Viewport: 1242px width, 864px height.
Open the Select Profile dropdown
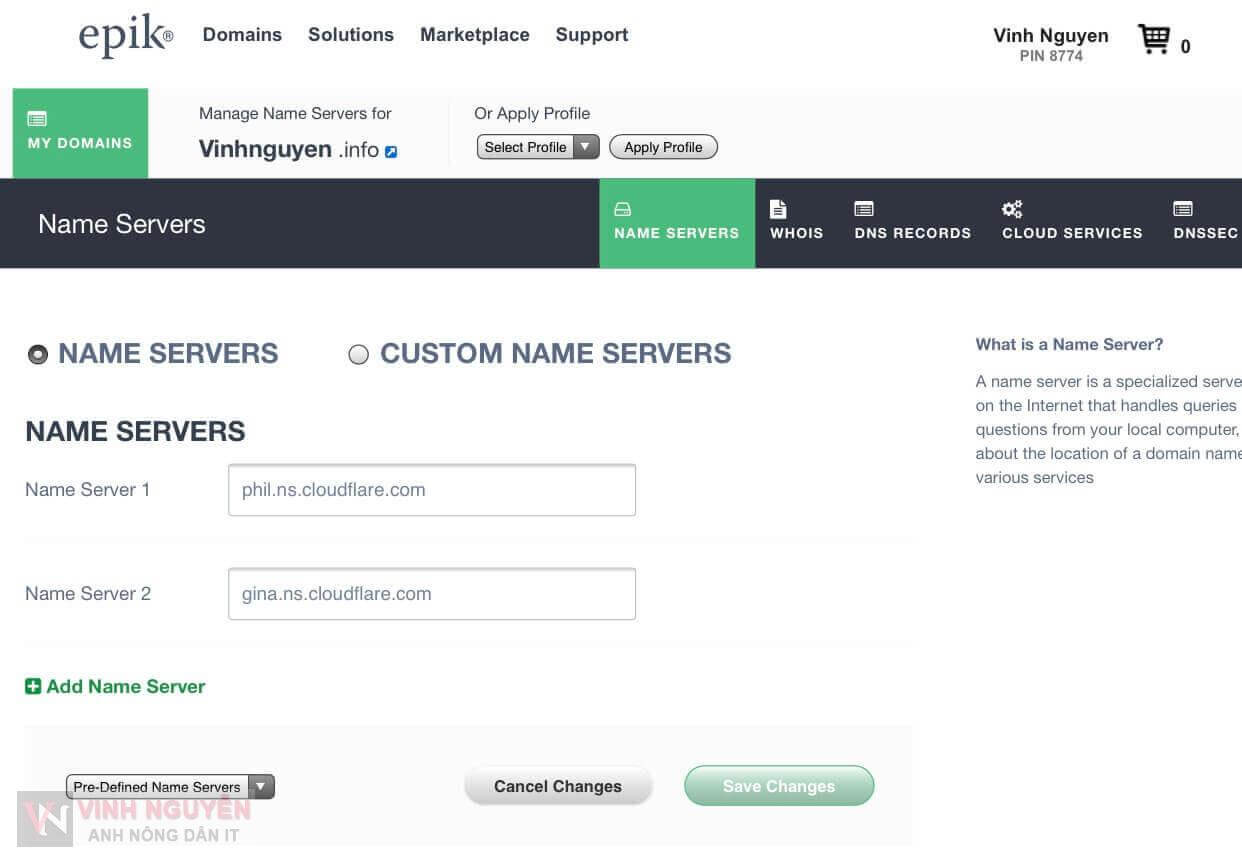click(537, 147)
